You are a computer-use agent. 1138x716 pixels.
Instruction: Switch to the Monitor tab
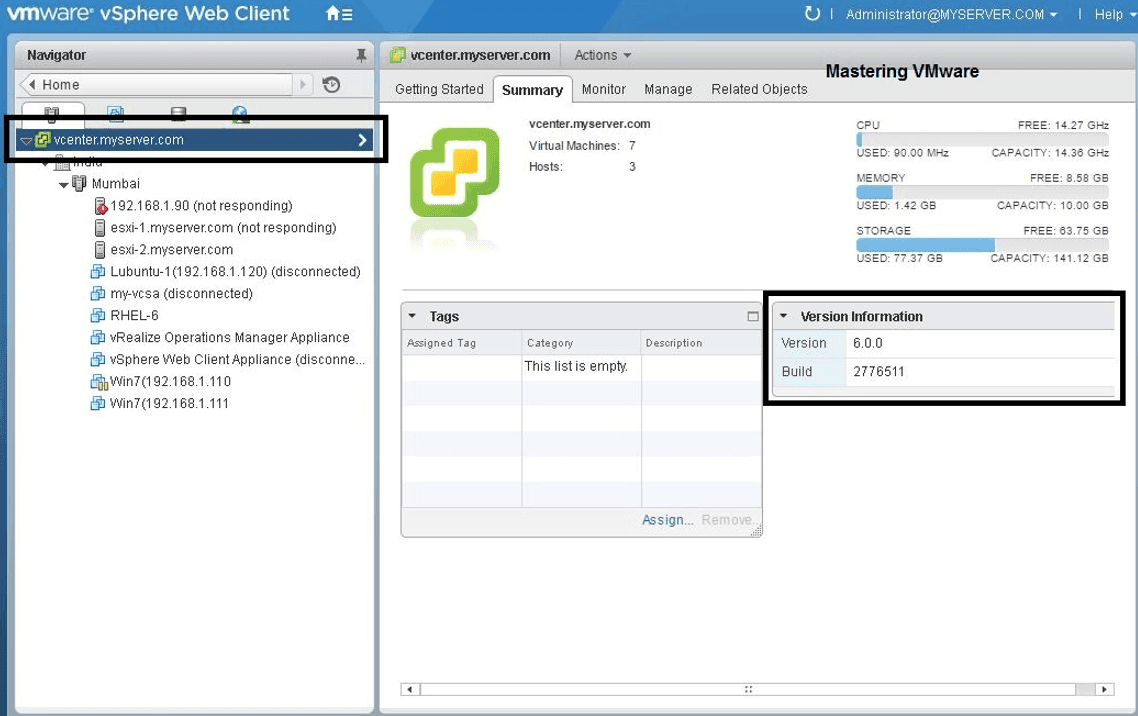603,89
